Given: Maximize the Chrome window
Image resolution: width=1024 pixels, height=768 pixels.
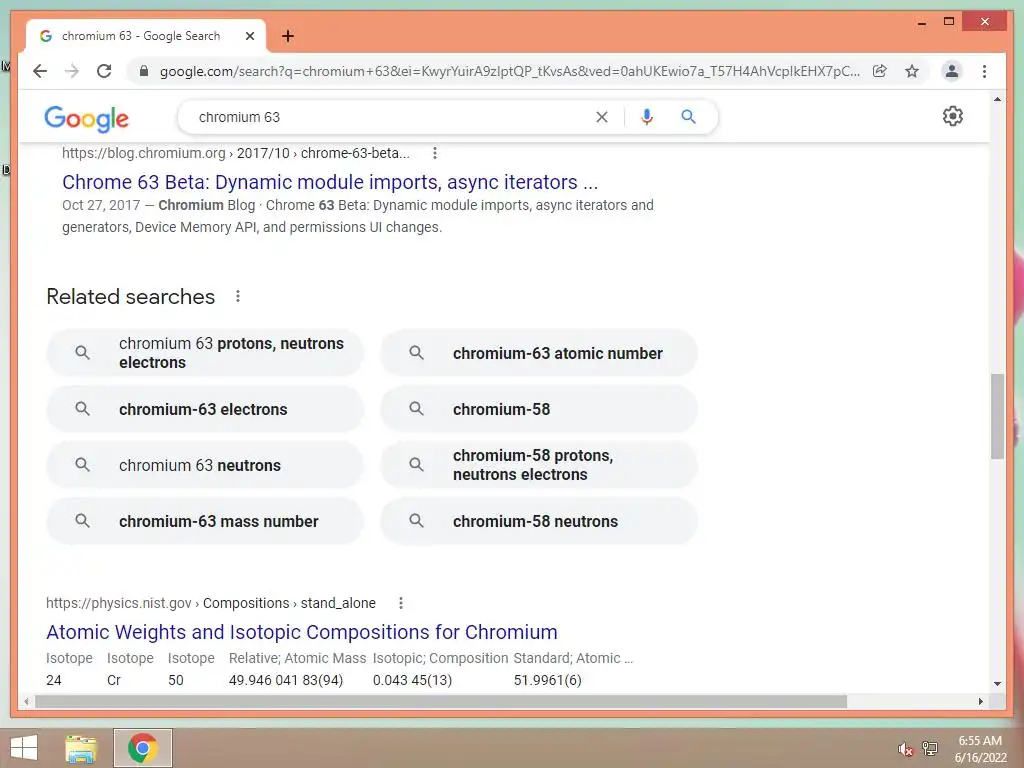Looking at the screenshot, I should (x=949, y=22).
